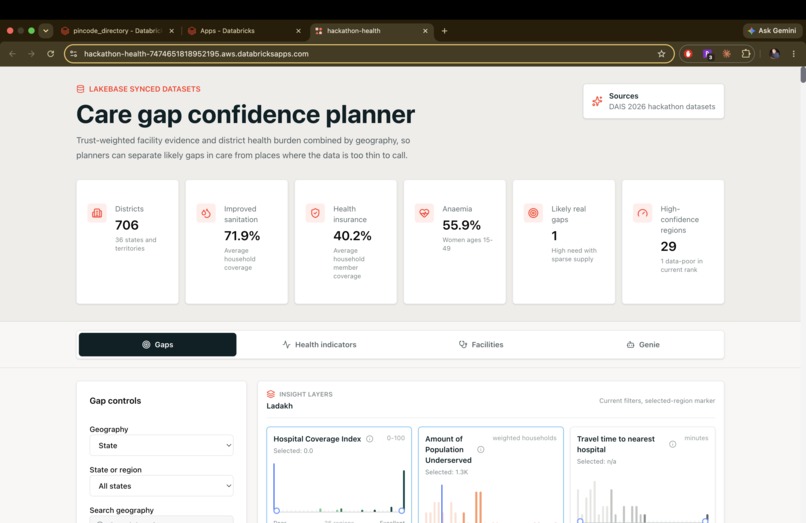Click the red shield extension icon

[x=688, y=53]
